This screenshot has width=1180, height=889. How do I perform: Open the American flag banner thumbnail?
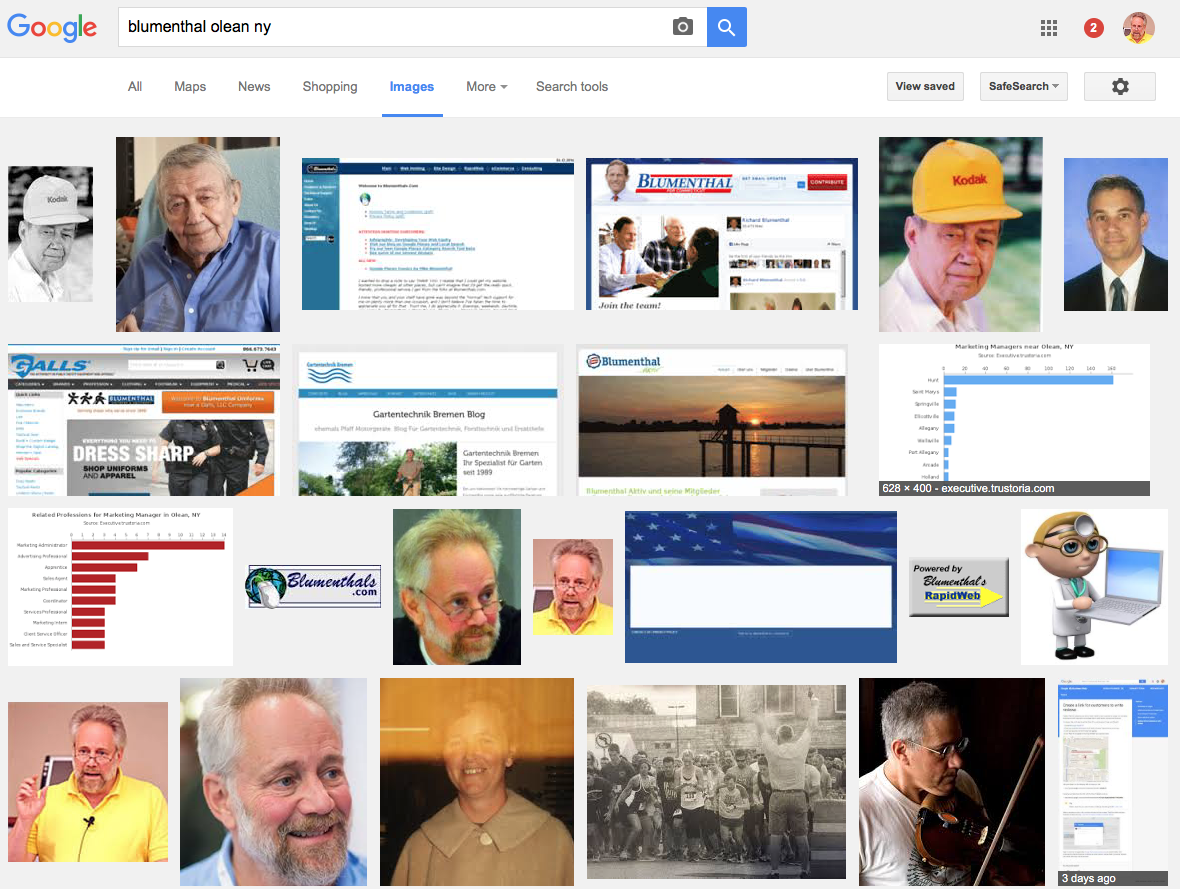(761, 587)
